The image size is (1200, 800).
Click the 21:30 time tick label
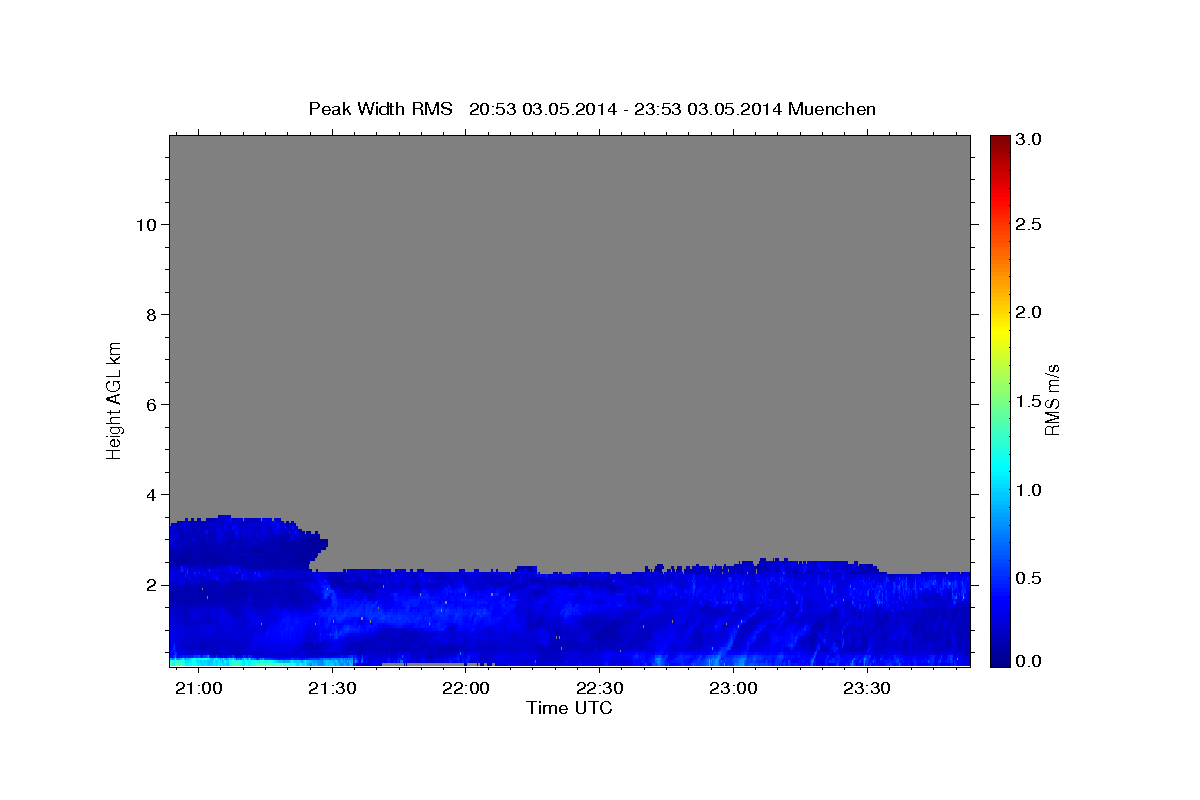coord(332,689)
